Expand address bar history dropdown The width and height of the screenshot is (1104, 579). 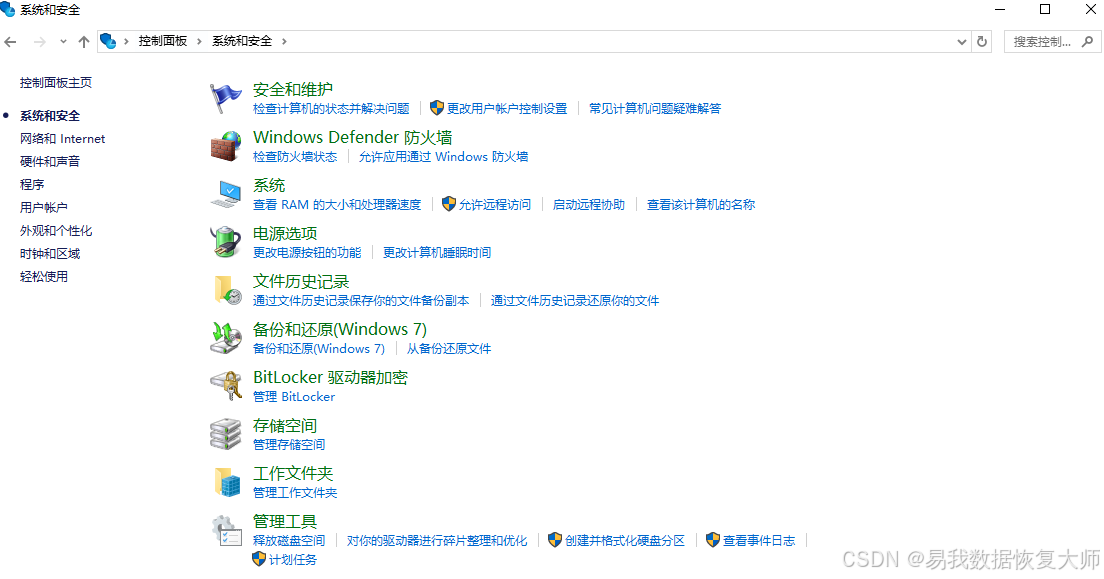pos(962,42)
